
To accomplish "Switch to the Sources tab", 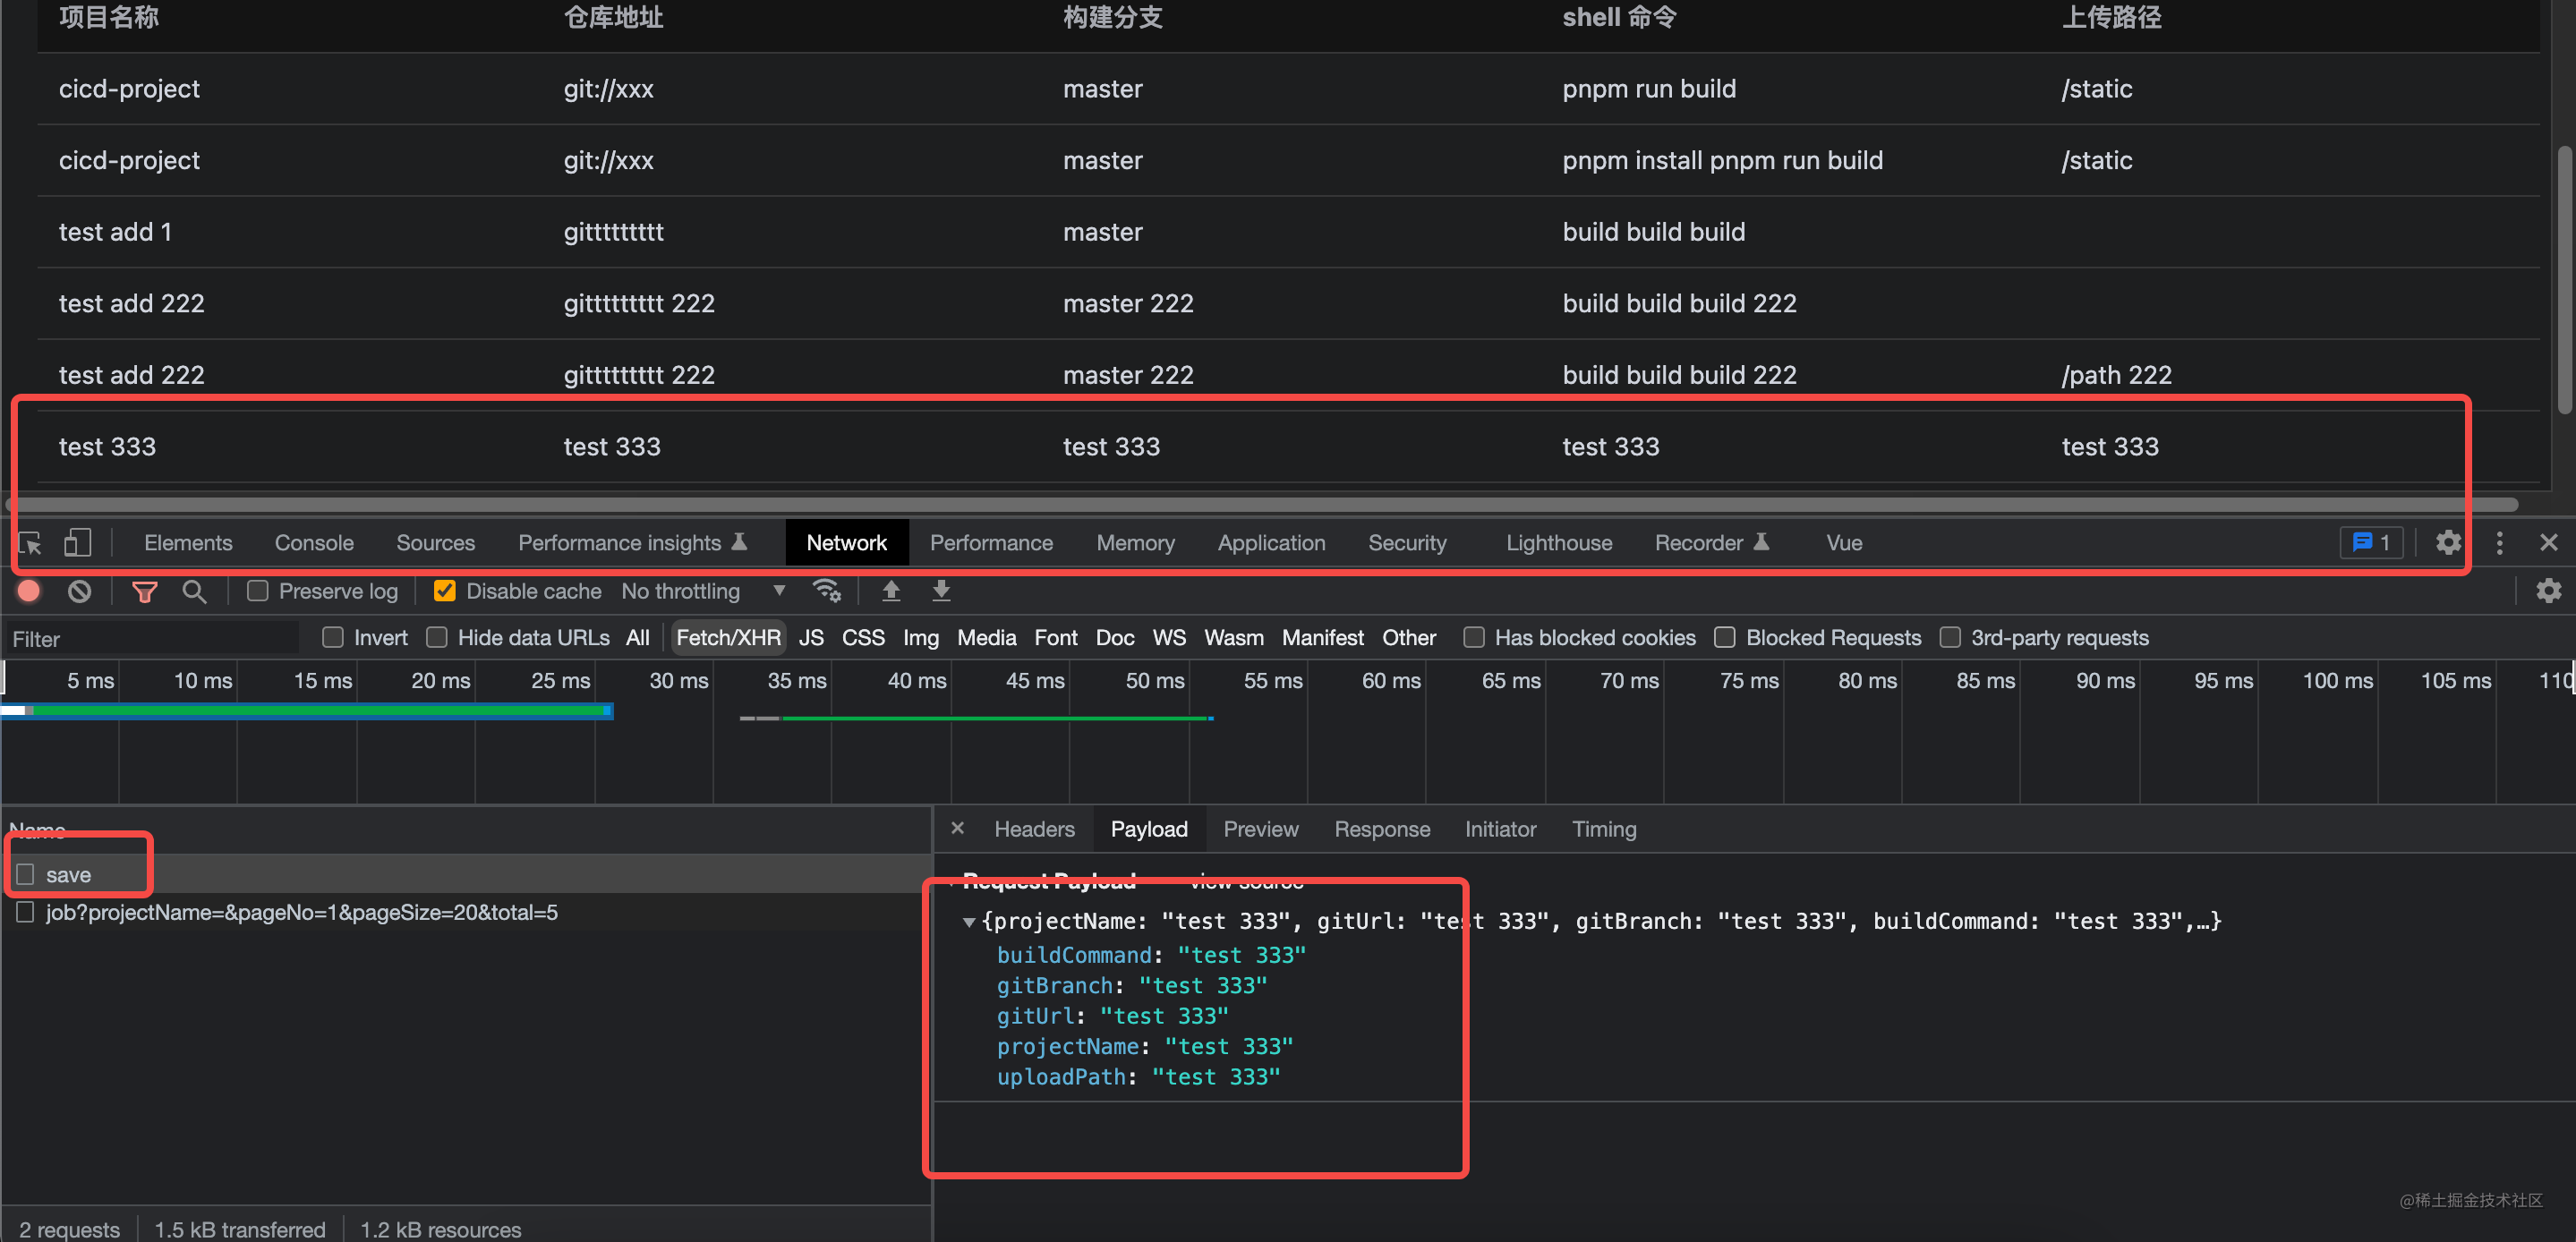I will [435, 543].
